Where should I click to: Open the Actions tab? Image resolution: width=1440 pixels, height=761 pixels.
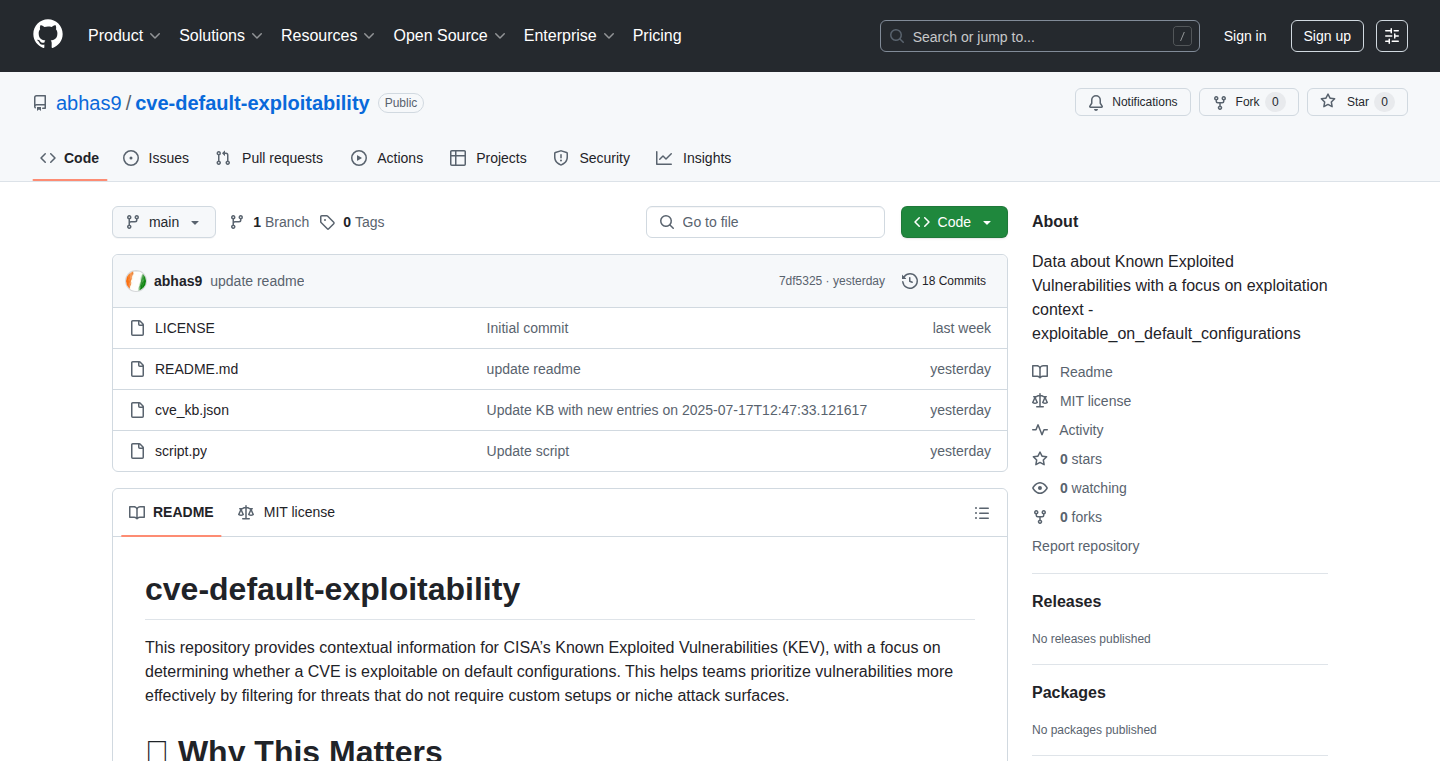(387, 158)
